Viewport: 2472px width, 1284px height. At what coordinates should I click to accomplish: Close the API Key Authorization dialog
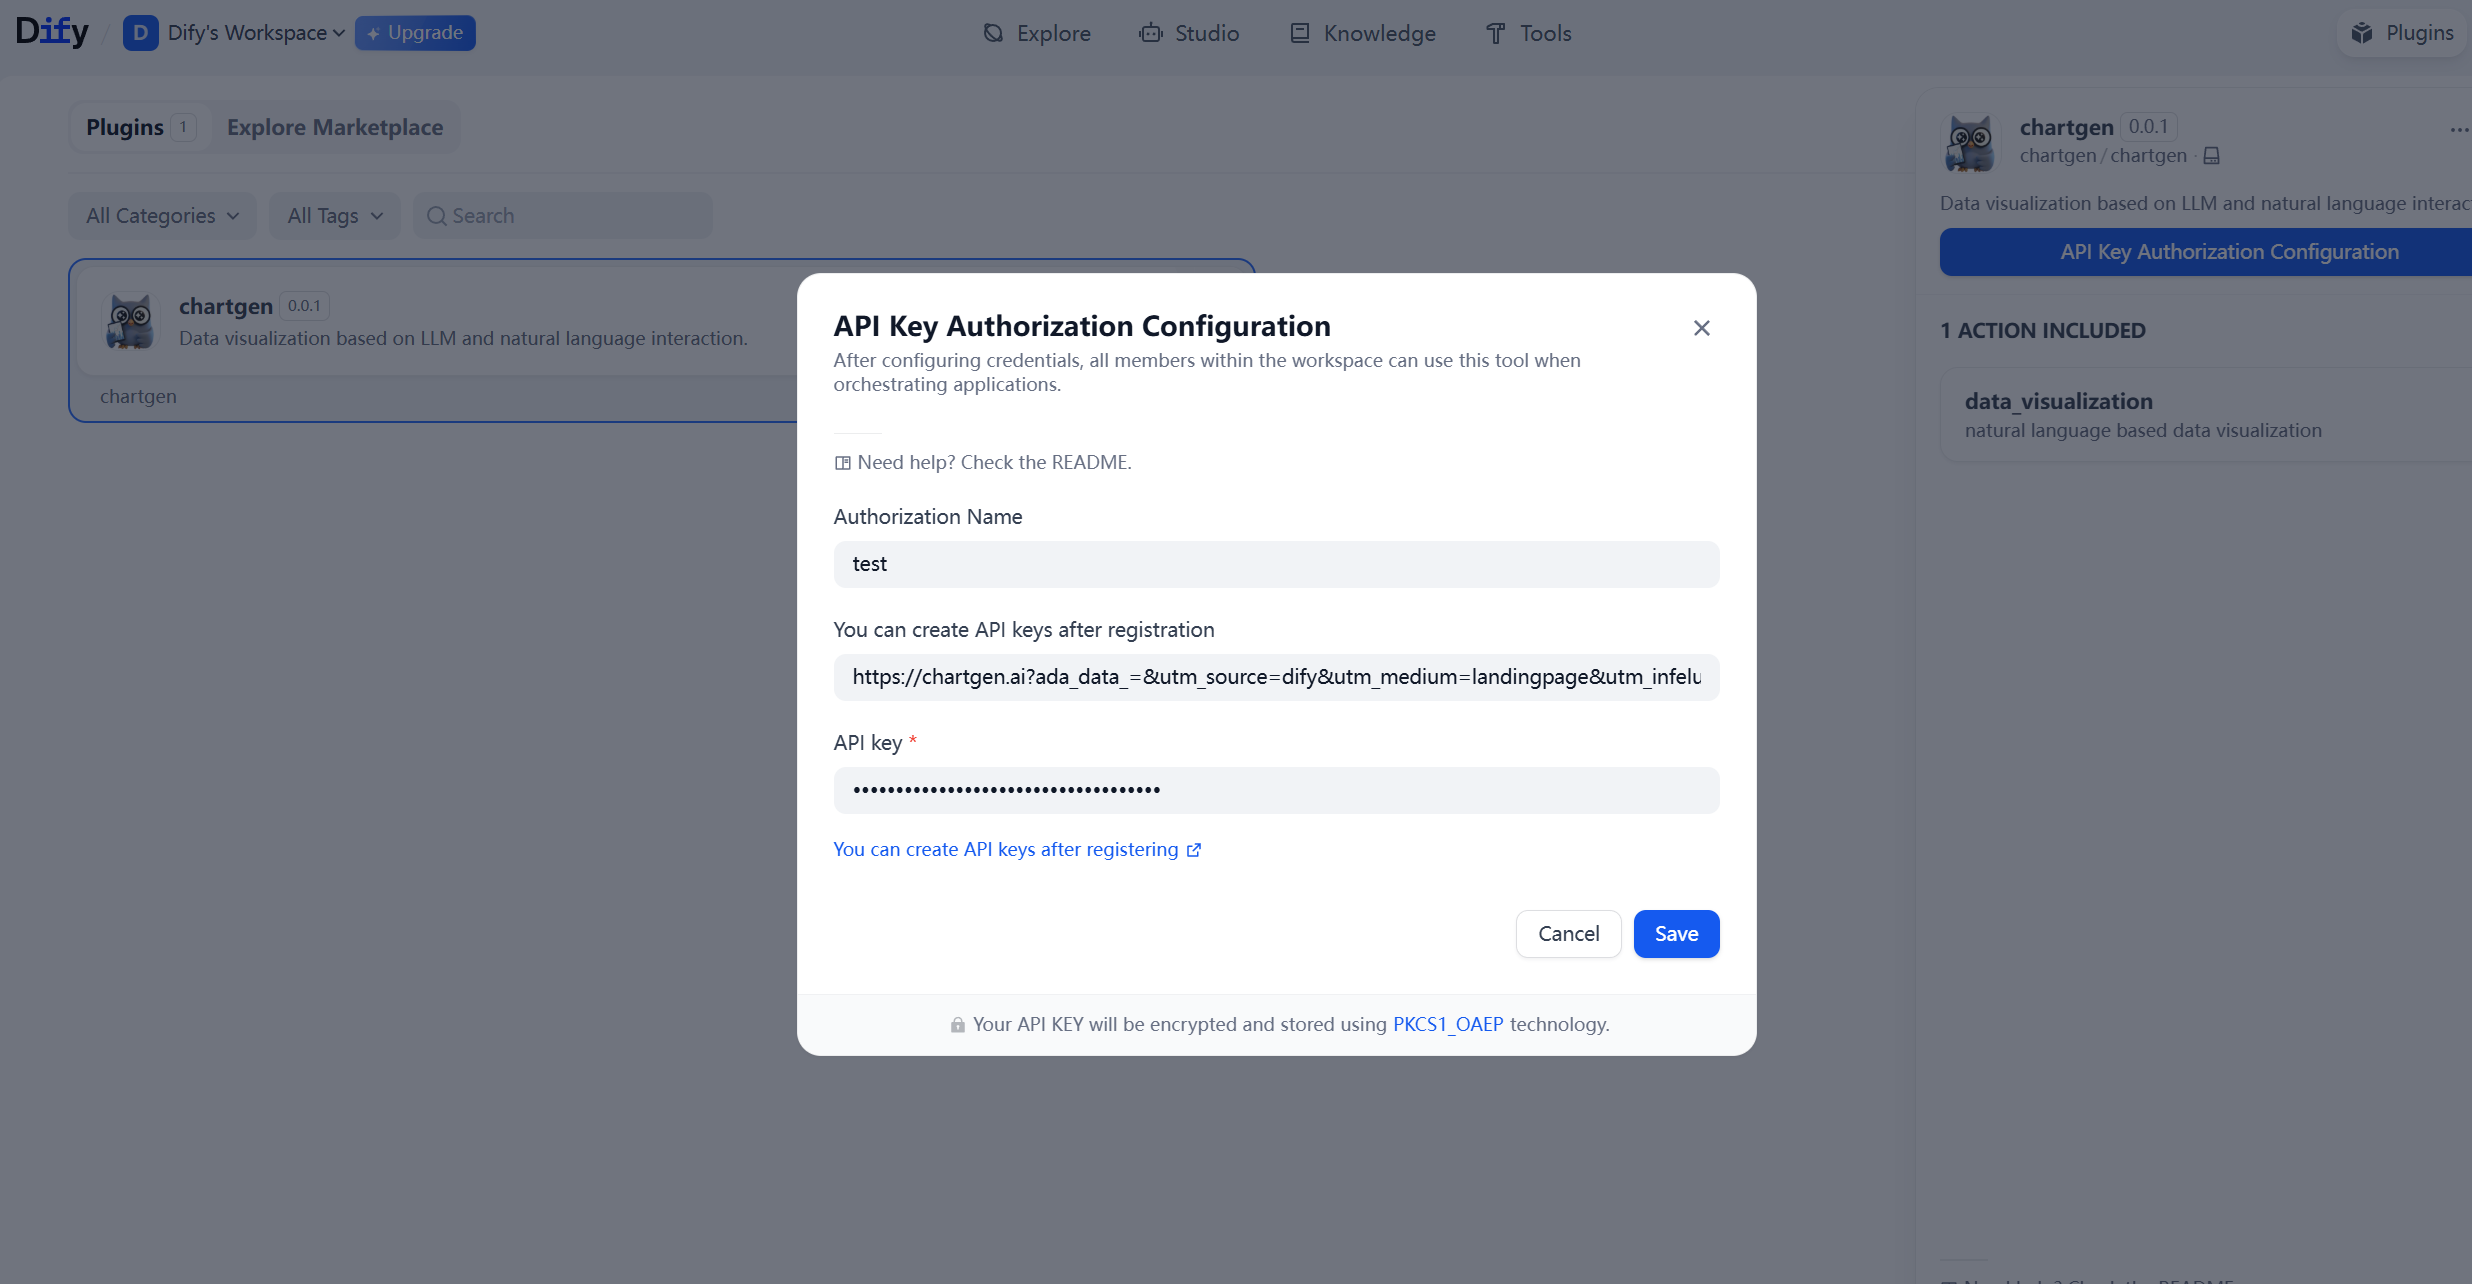click(1701, 328)
